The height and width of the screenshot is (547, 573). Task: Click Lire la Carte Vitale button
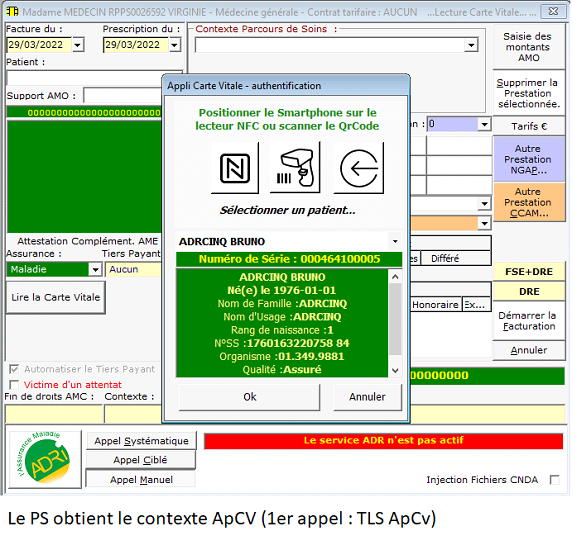pos(56,297)
